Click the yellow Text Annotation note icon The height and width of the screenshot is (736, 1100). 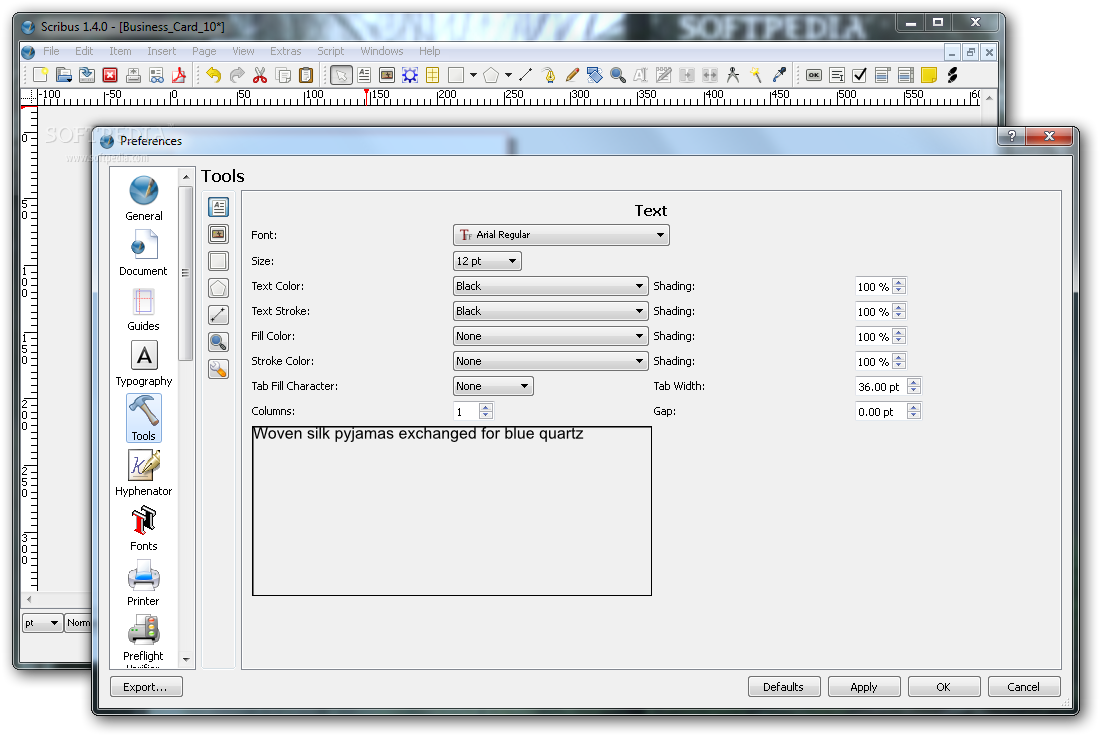[929, 75]
